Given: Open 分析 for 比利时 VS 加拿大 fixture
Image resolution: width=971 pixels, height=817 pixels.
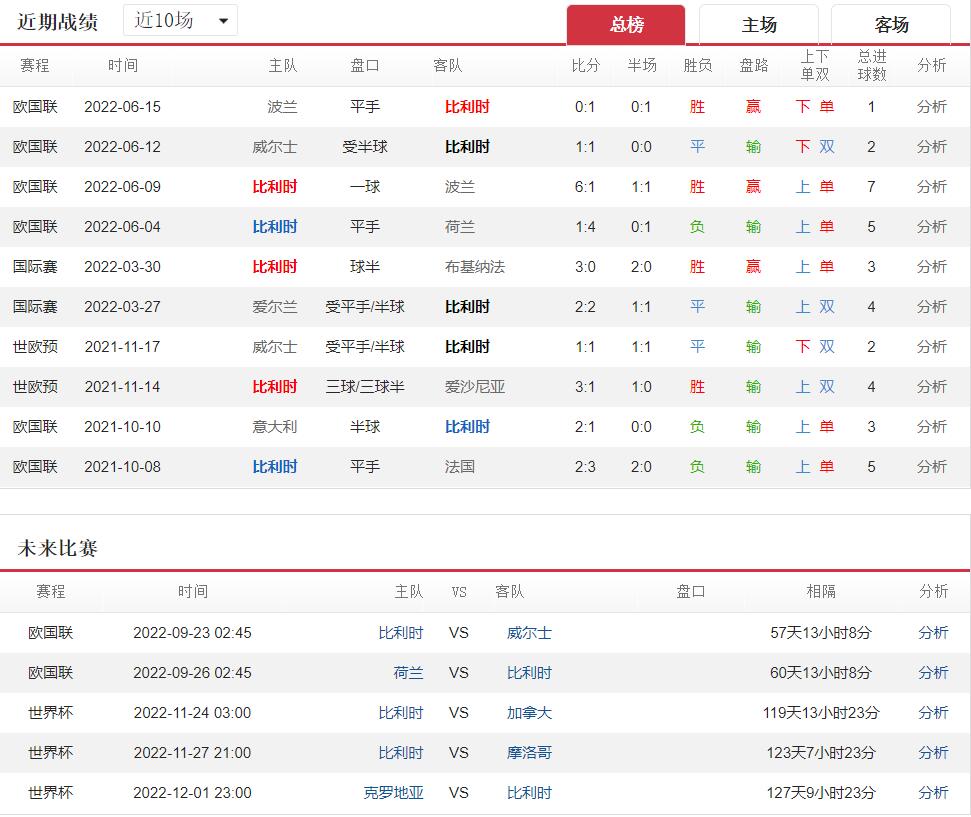Looking at the screenshot, I should [x=933, y=712].
